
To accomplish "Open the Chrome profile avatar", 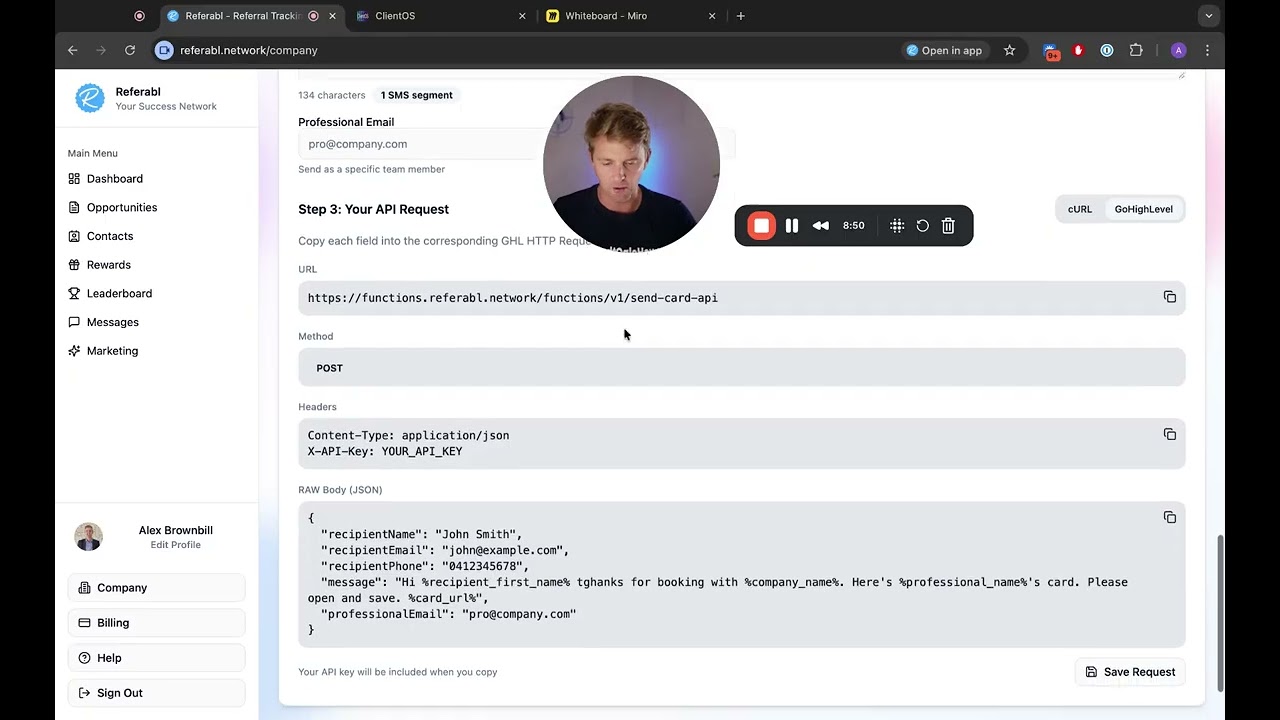I will (x=1178, y=50).
